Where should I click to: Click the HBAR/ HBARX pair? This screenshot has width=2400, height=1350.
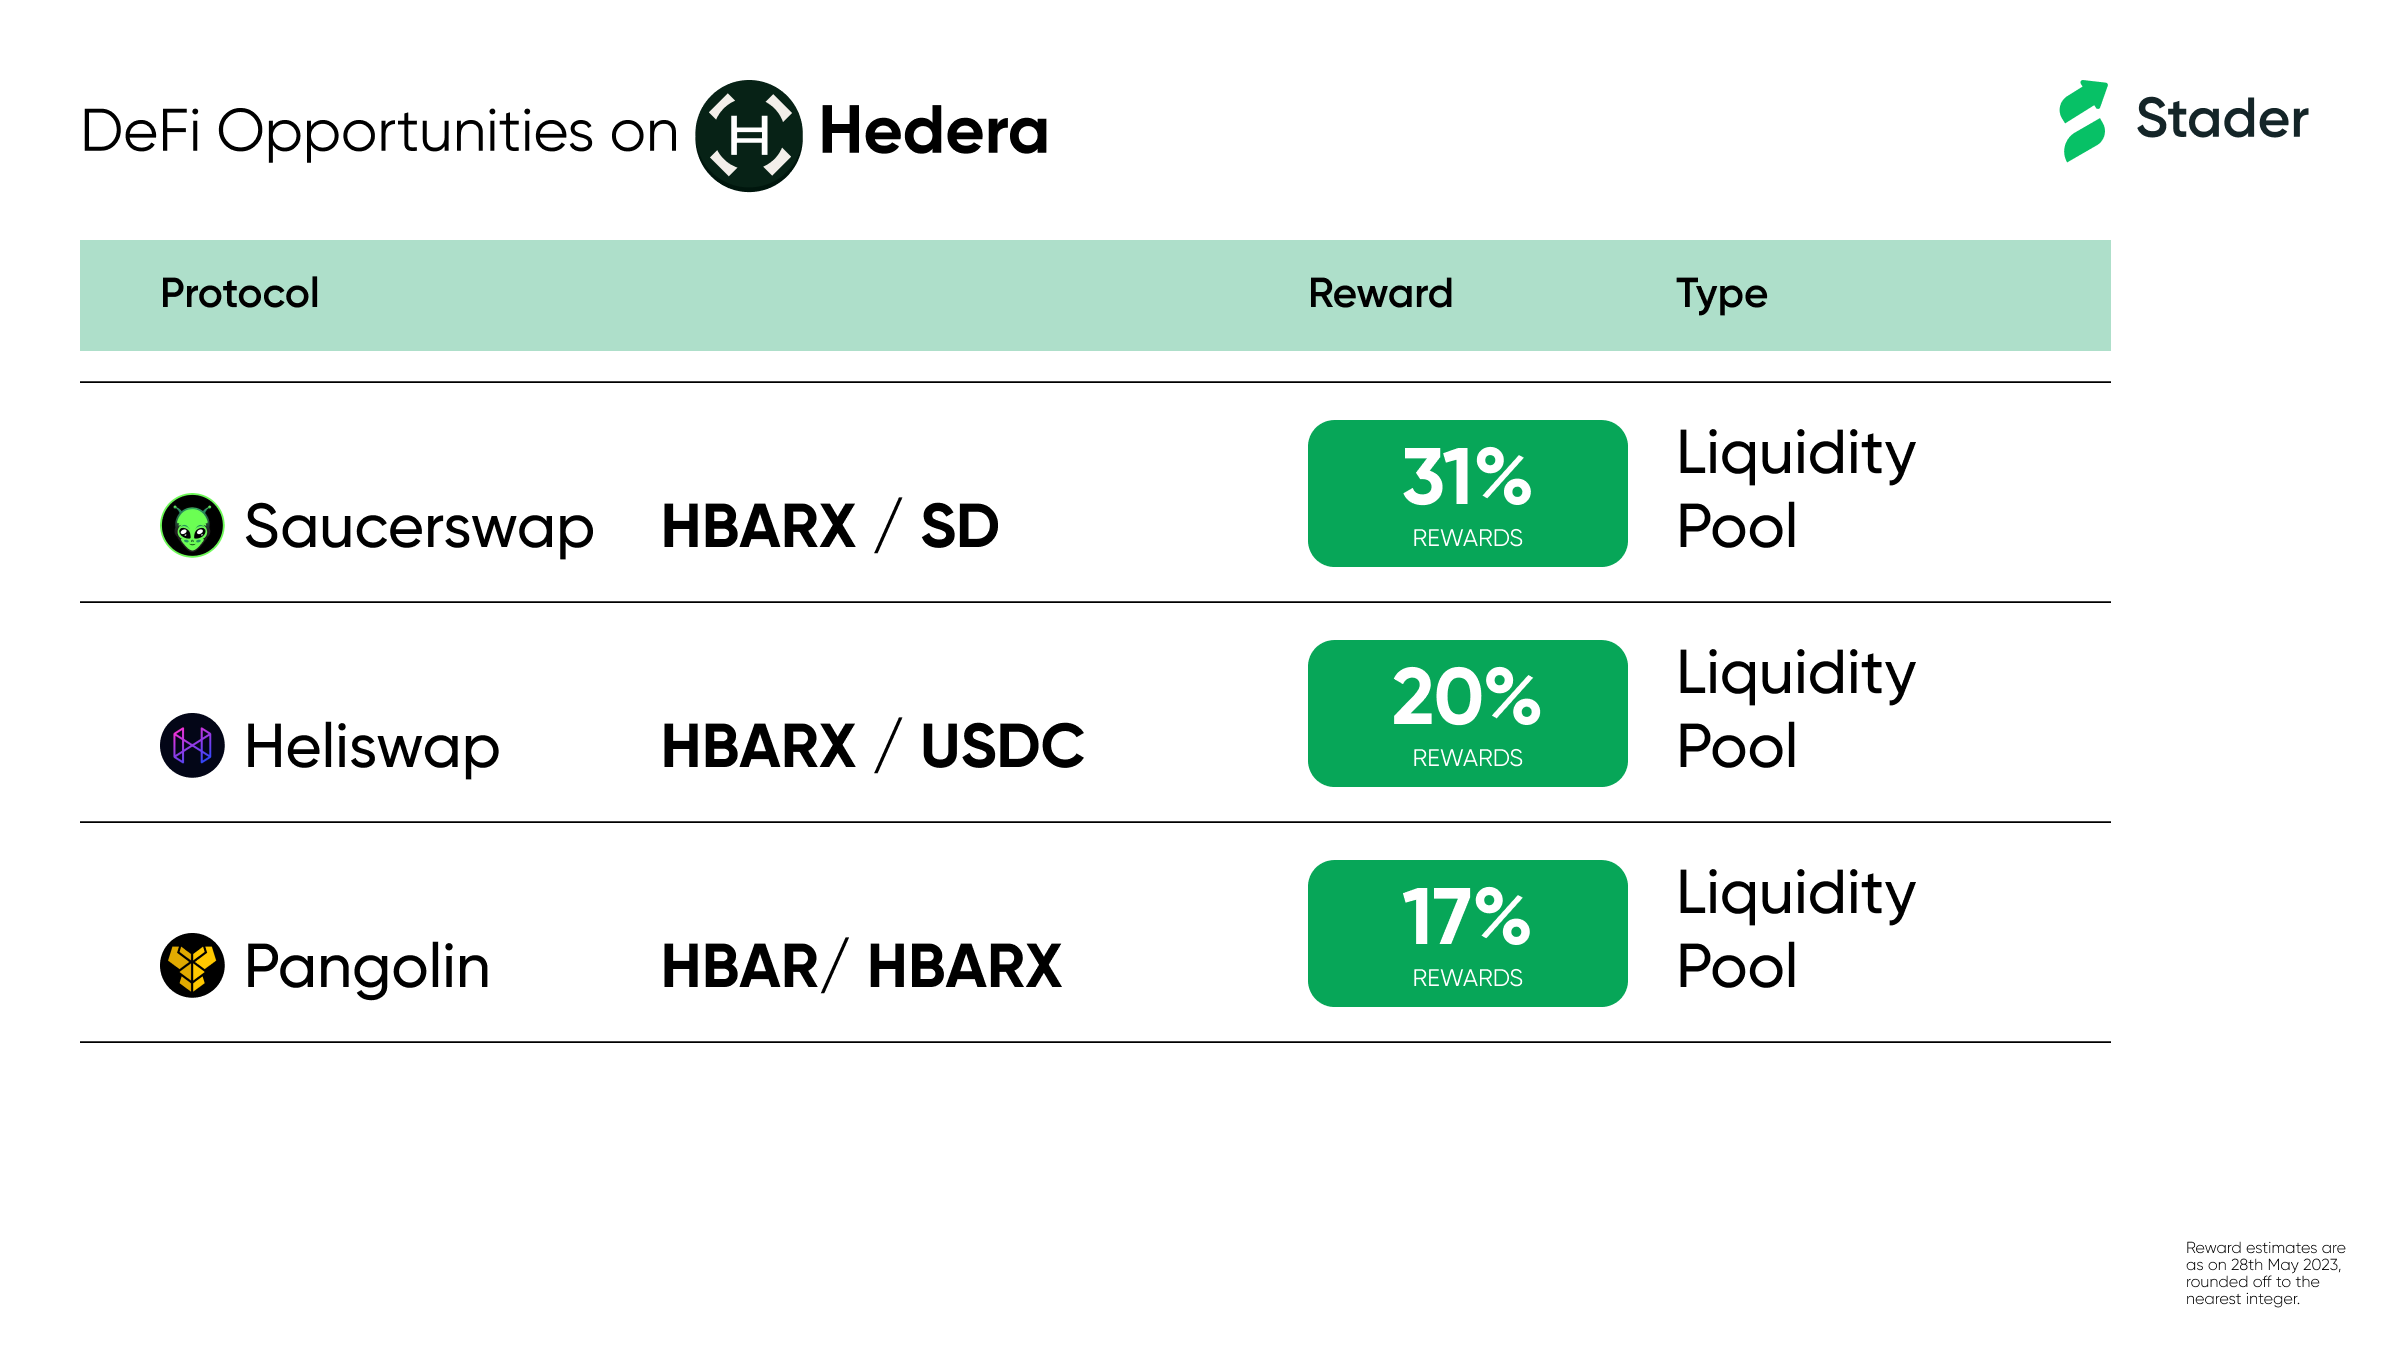click(861, 966)
